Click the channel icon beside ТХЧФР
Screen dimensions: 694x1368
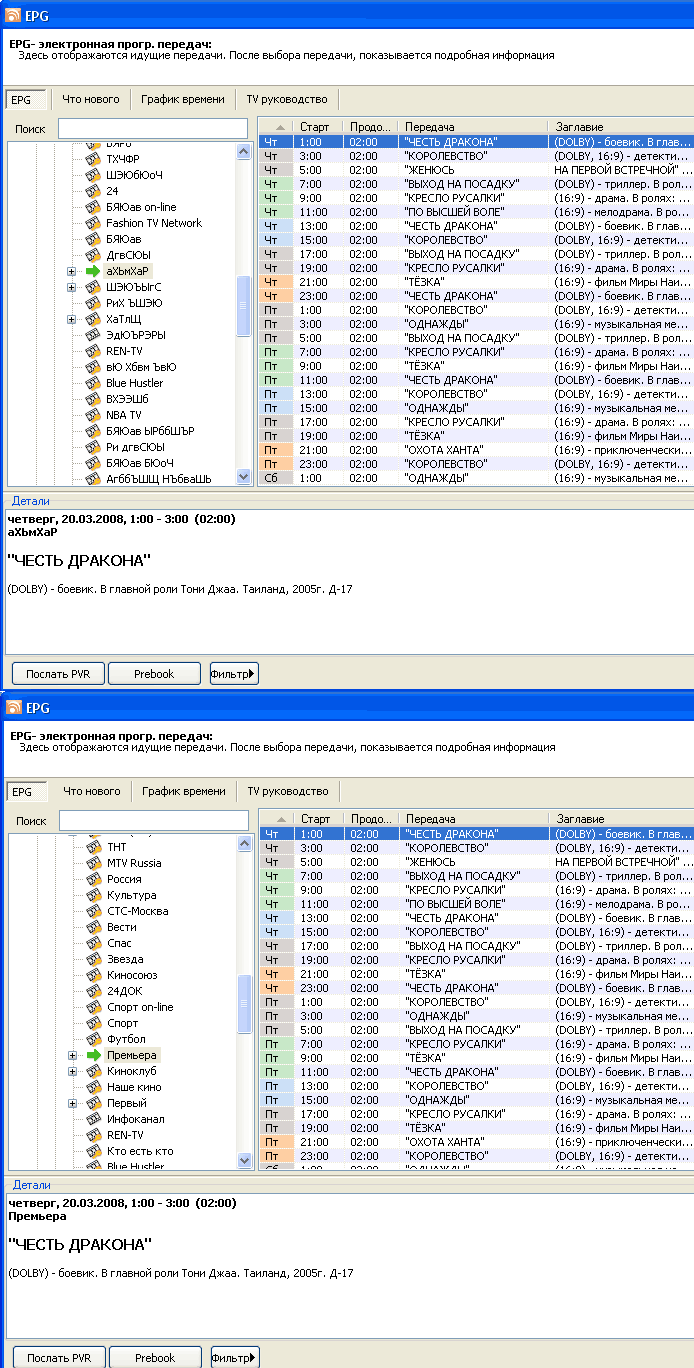pyautogui.click(x=93, y=159)
